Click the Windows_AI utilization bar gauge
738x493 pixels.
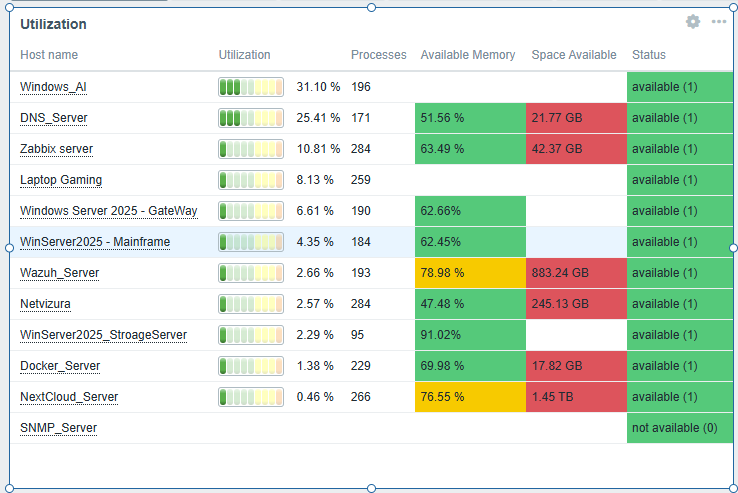[249, 87]
